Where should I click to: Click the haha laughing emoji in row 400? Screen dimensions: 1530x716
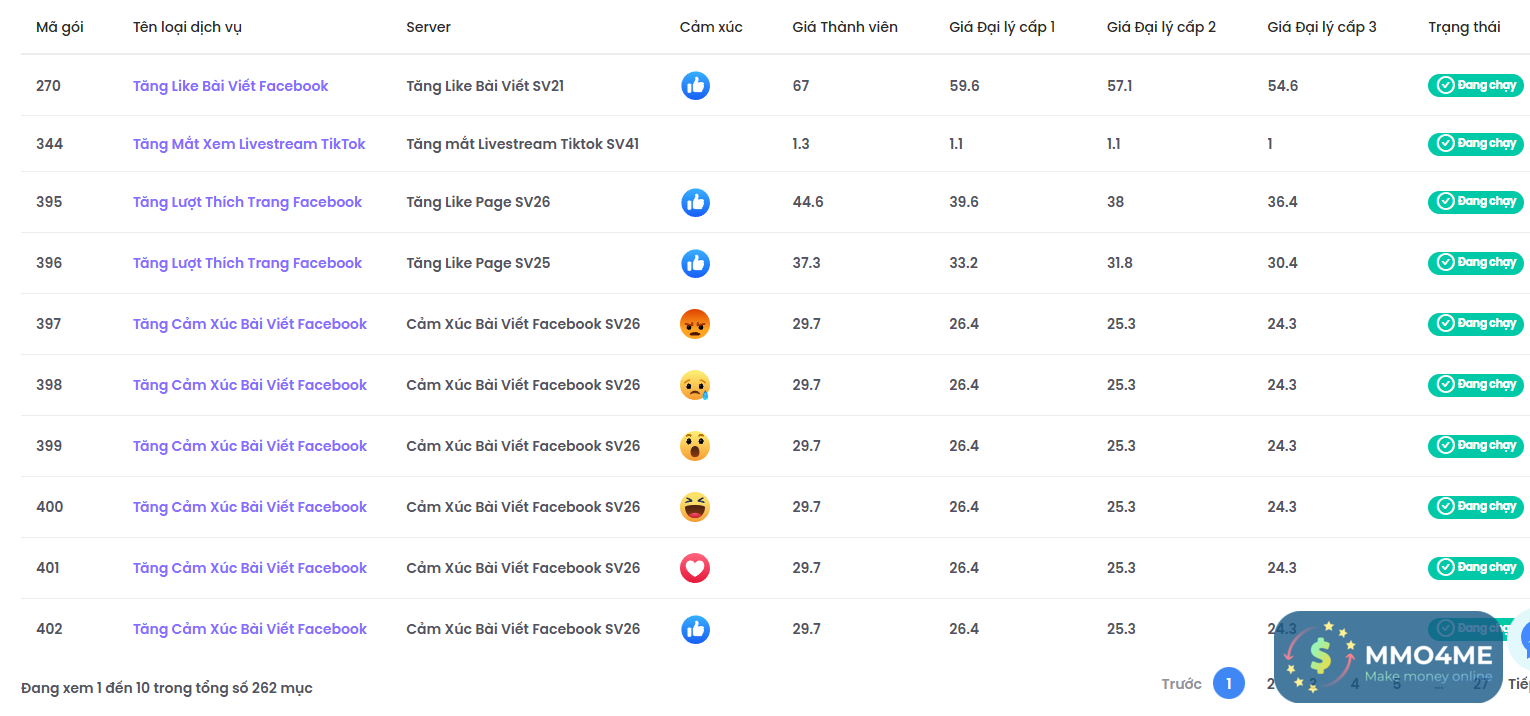tap(695, 507)
